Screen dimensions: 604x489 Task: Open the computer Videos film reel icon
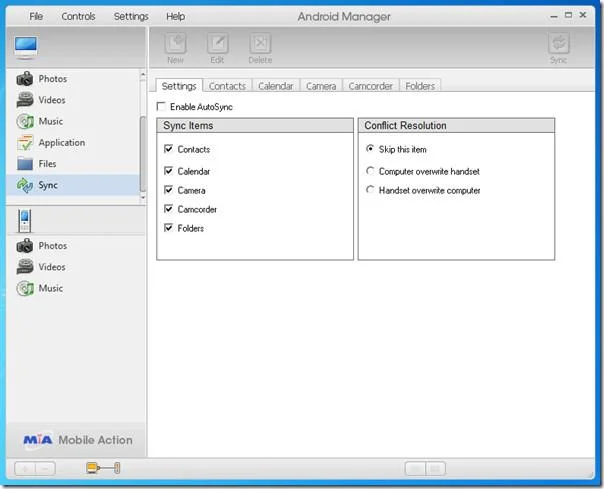25,100
